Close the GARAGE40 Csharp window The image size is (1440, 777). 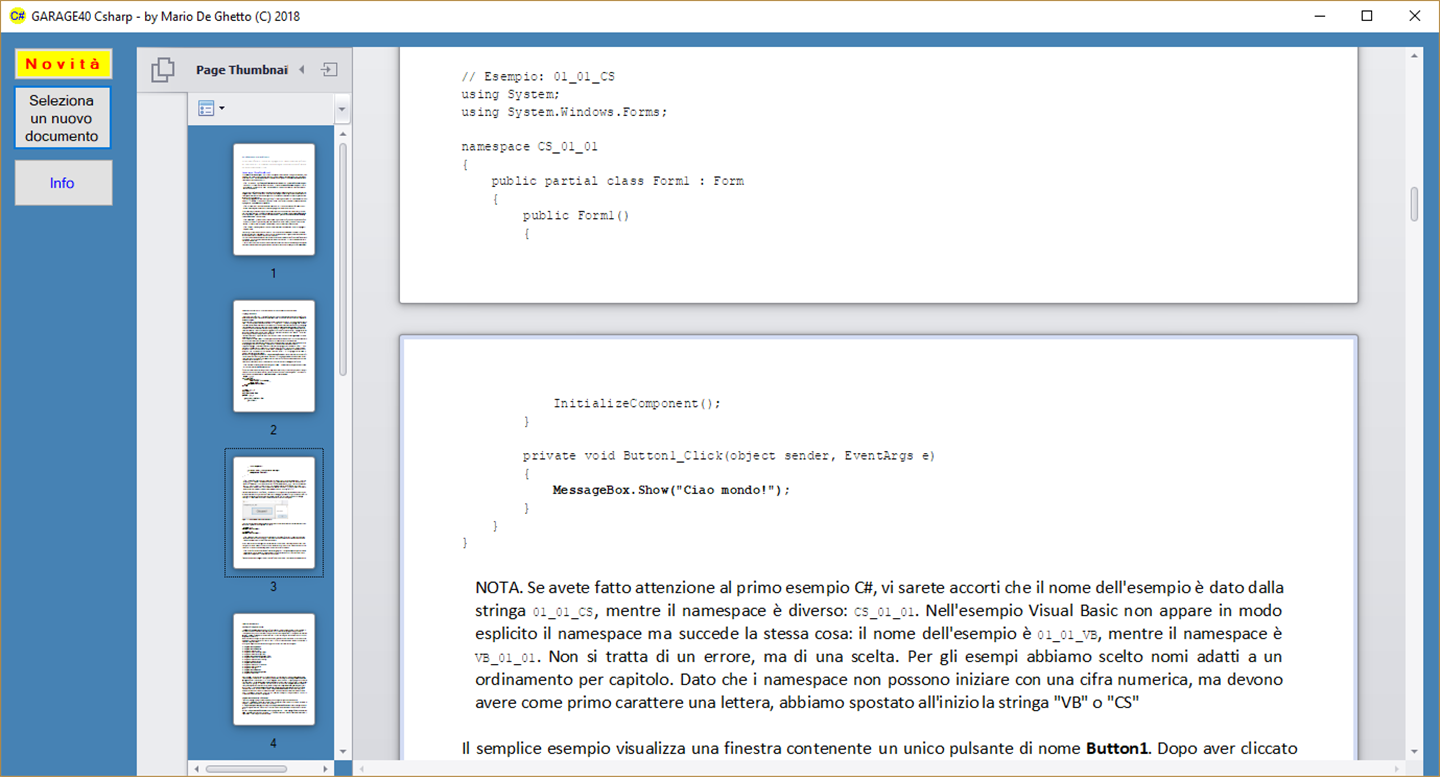coord(1414,16)
